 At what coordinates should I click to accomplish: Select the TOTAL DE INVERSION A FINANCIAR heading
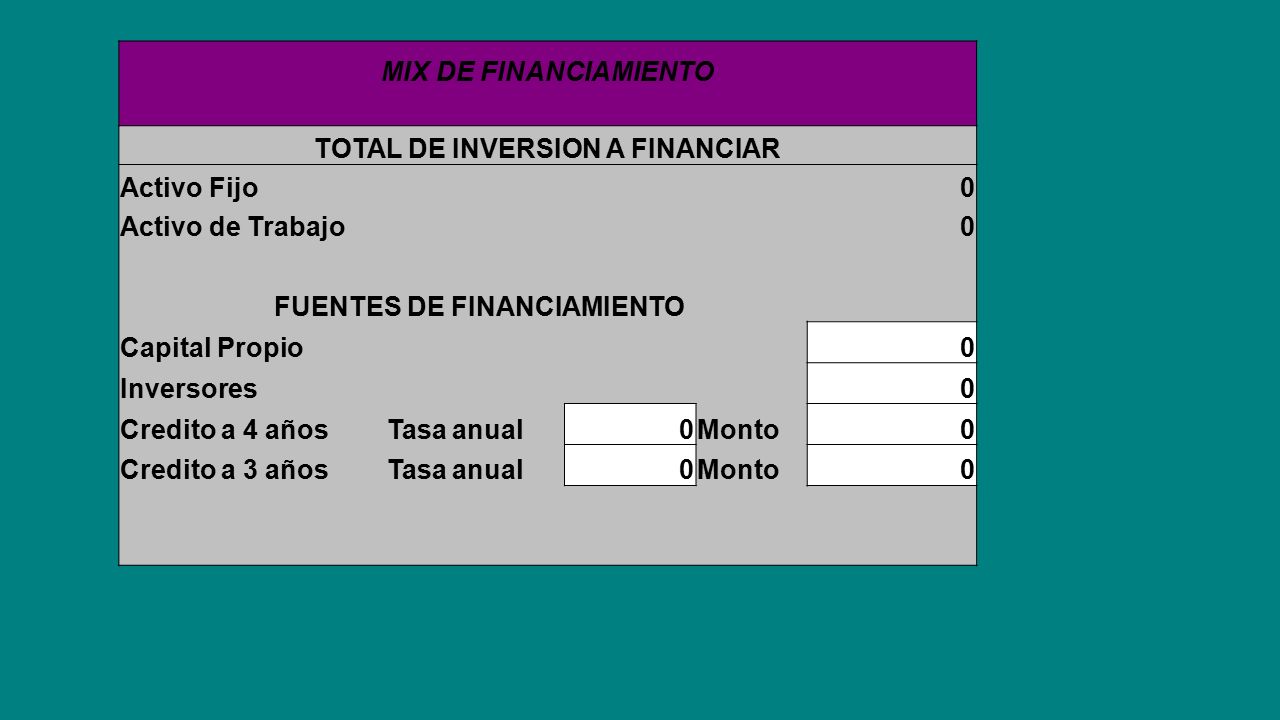click(547, 149)
